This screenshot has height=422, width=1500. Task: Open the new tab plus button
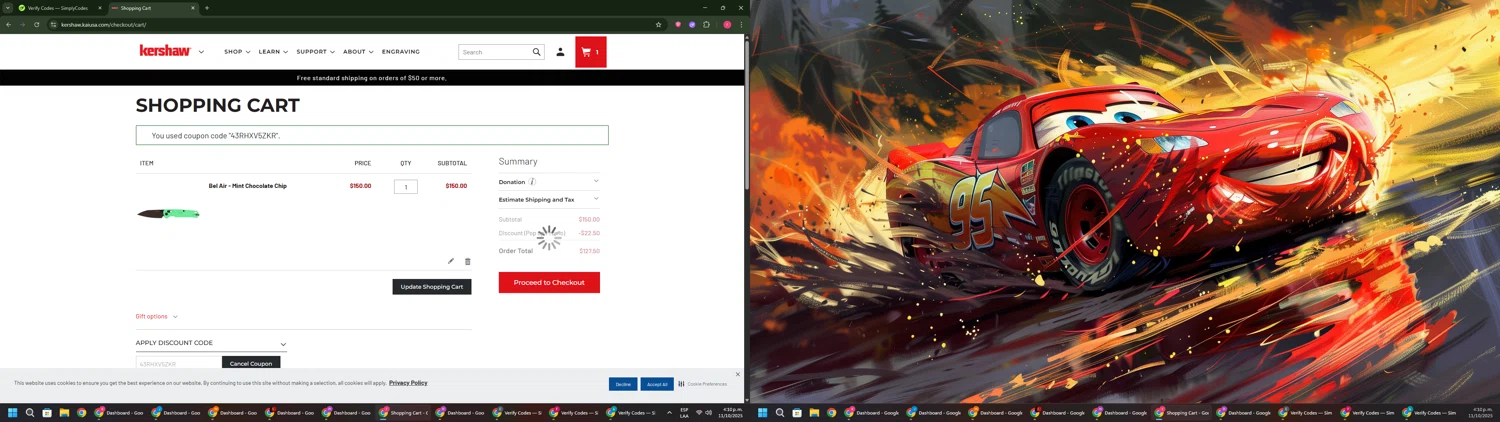207,8
